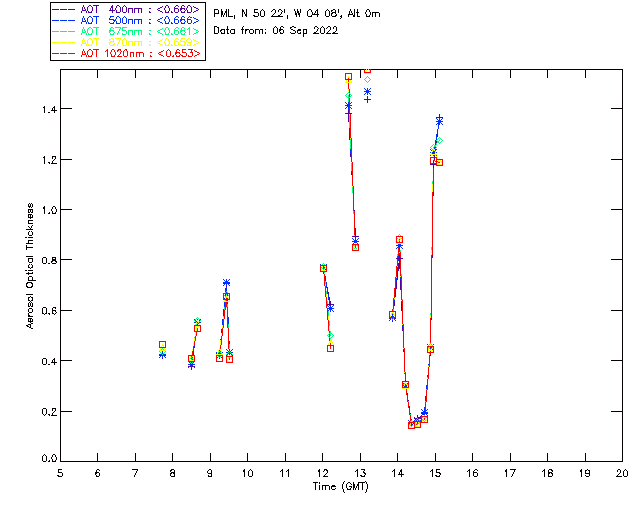Screen dimensions: 640x512
Task: Click the purple dashed line sample for 400nm
Action: pos(64,9)
